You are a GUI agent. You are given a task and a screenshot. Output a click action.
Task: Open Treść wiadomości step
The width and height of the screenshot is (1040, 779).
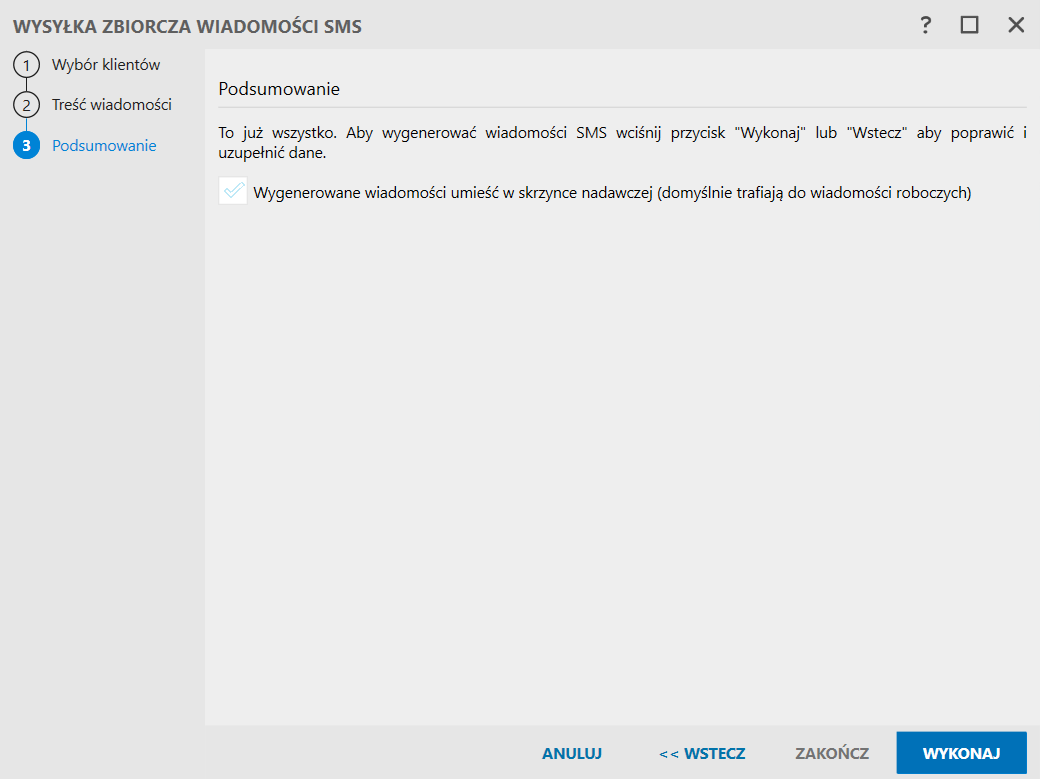(x=111, y=105)
